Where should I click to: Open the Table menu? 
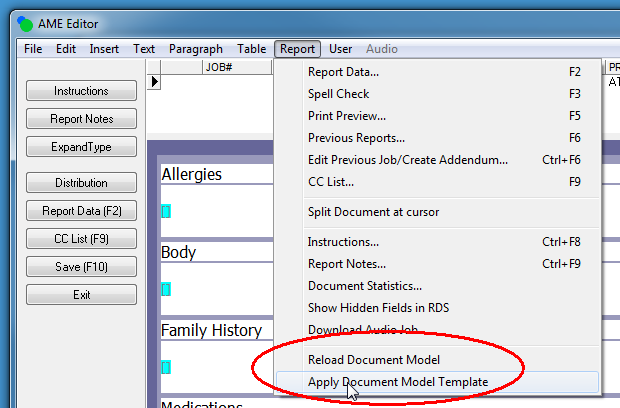[251, 49]
